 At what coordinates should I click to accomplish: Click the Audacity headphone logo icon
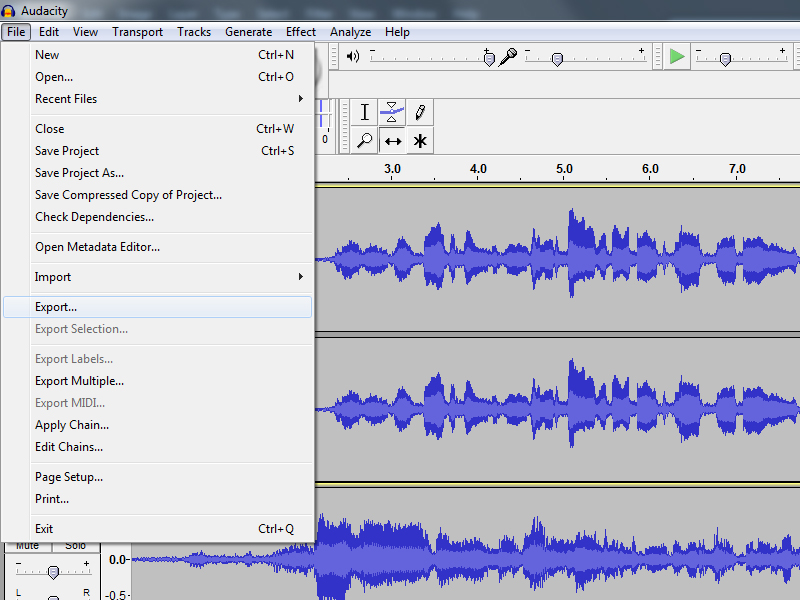click(x=8, y=10)
